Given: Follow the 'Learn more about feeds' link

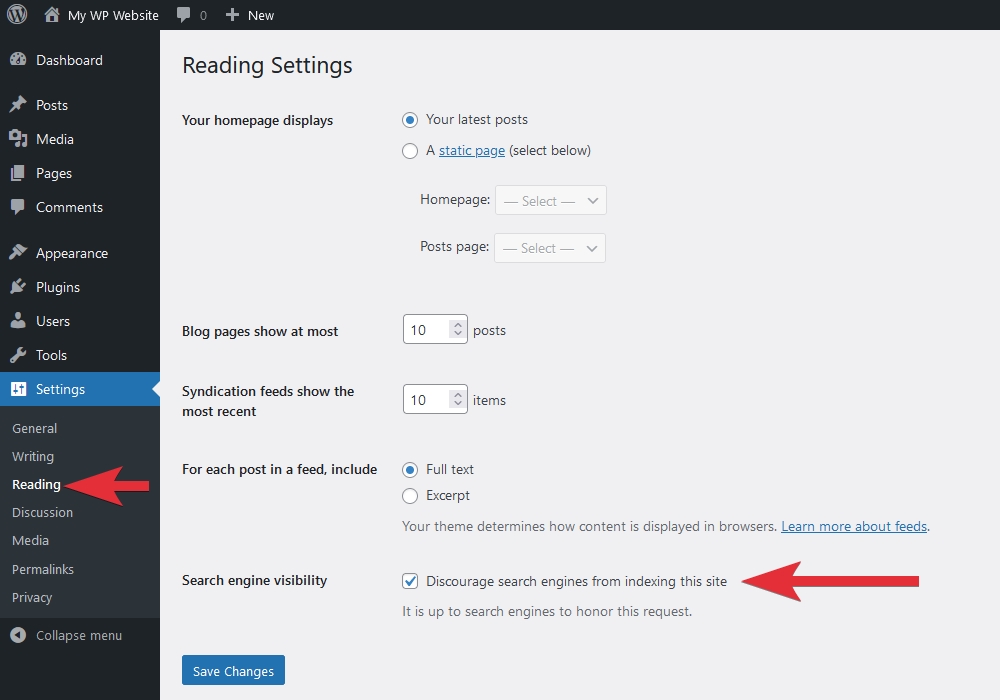Looking at the screenshot, I should pyautogui.click(x=854, y=526).
